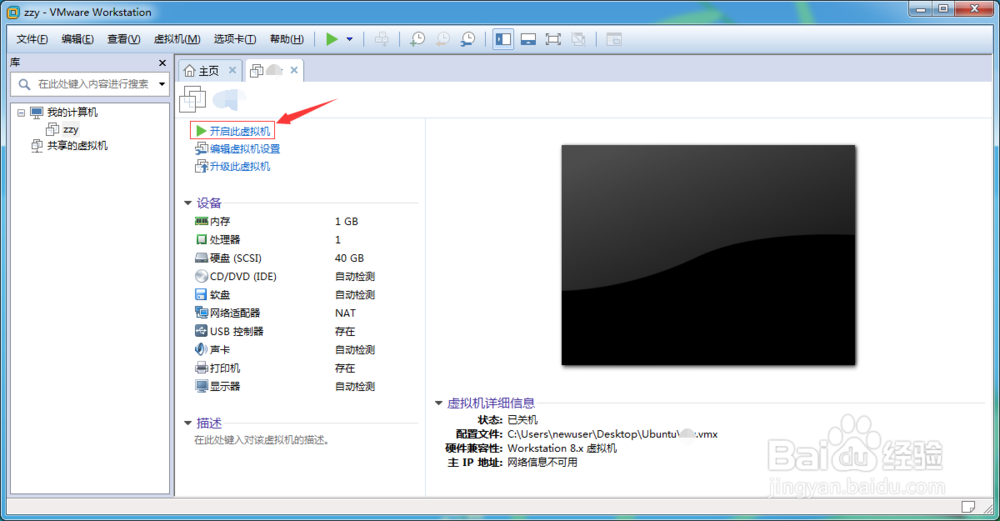Select the NAT network adapter value
The image size is (1000, 521).
[345, 313]
